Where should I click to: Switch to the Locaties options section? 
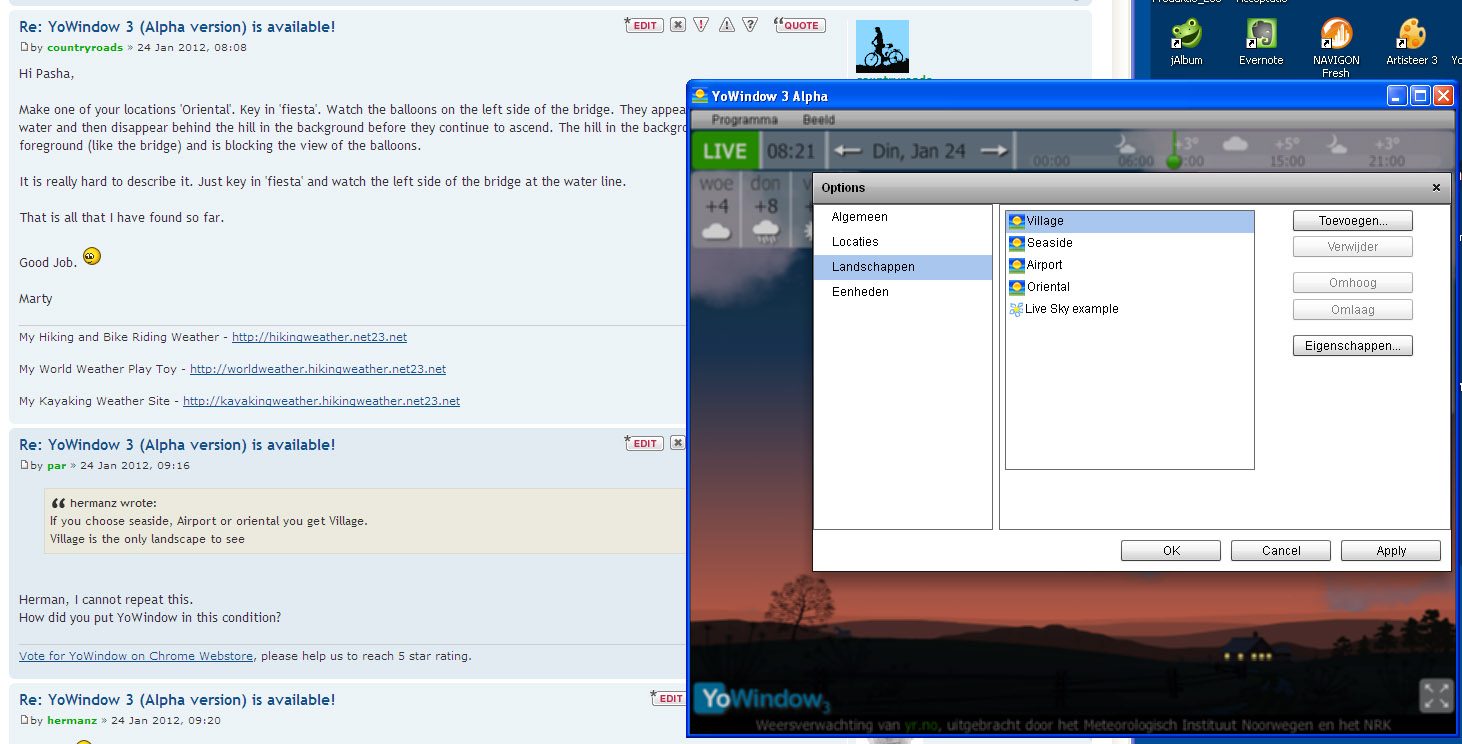point(855,242)
